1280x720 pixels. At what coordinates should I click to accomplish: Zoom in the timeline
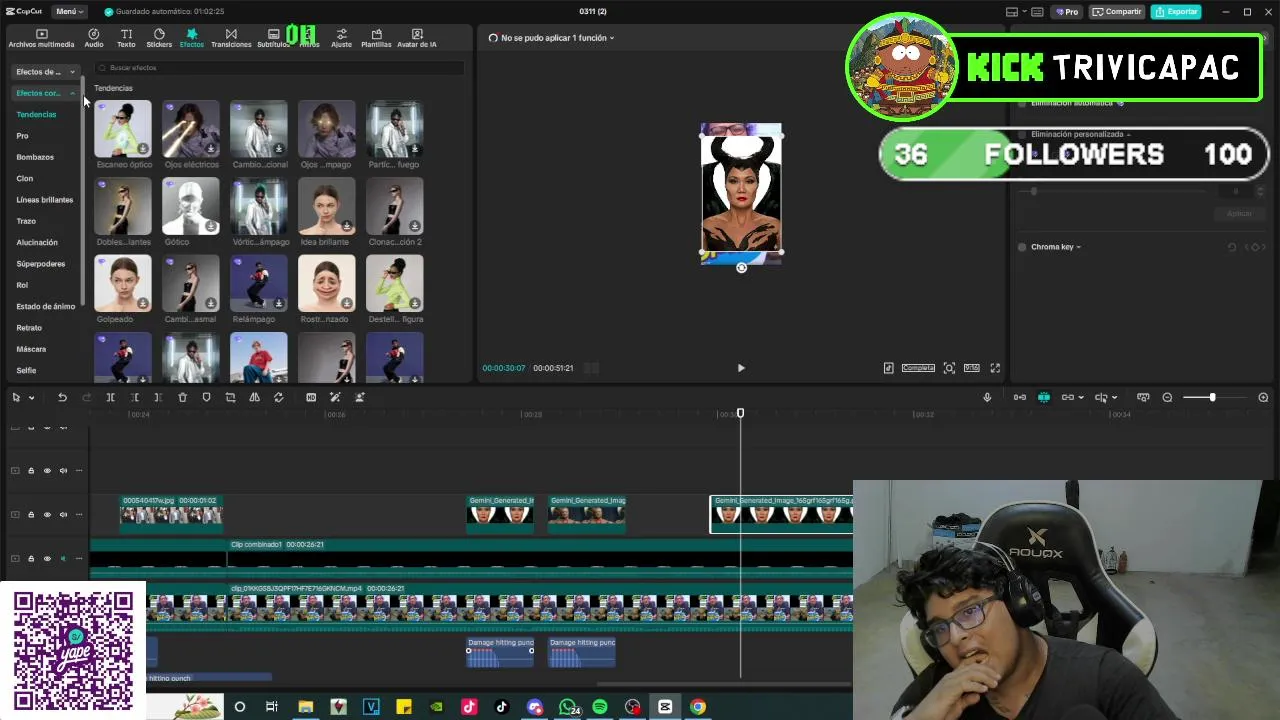pos(1263,397)
